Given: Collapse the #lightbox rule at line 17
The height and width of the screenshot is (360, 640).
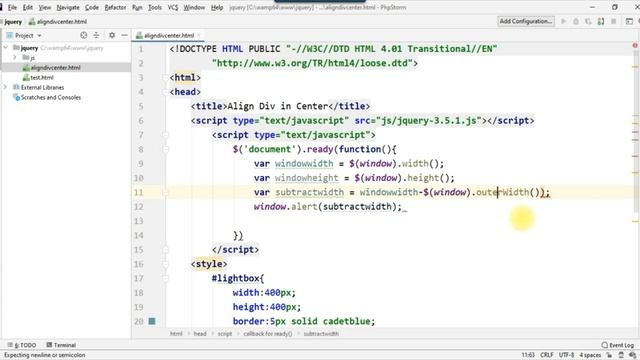Looking at the screenshot, I should pyautogui.click(x=166, y=278).
